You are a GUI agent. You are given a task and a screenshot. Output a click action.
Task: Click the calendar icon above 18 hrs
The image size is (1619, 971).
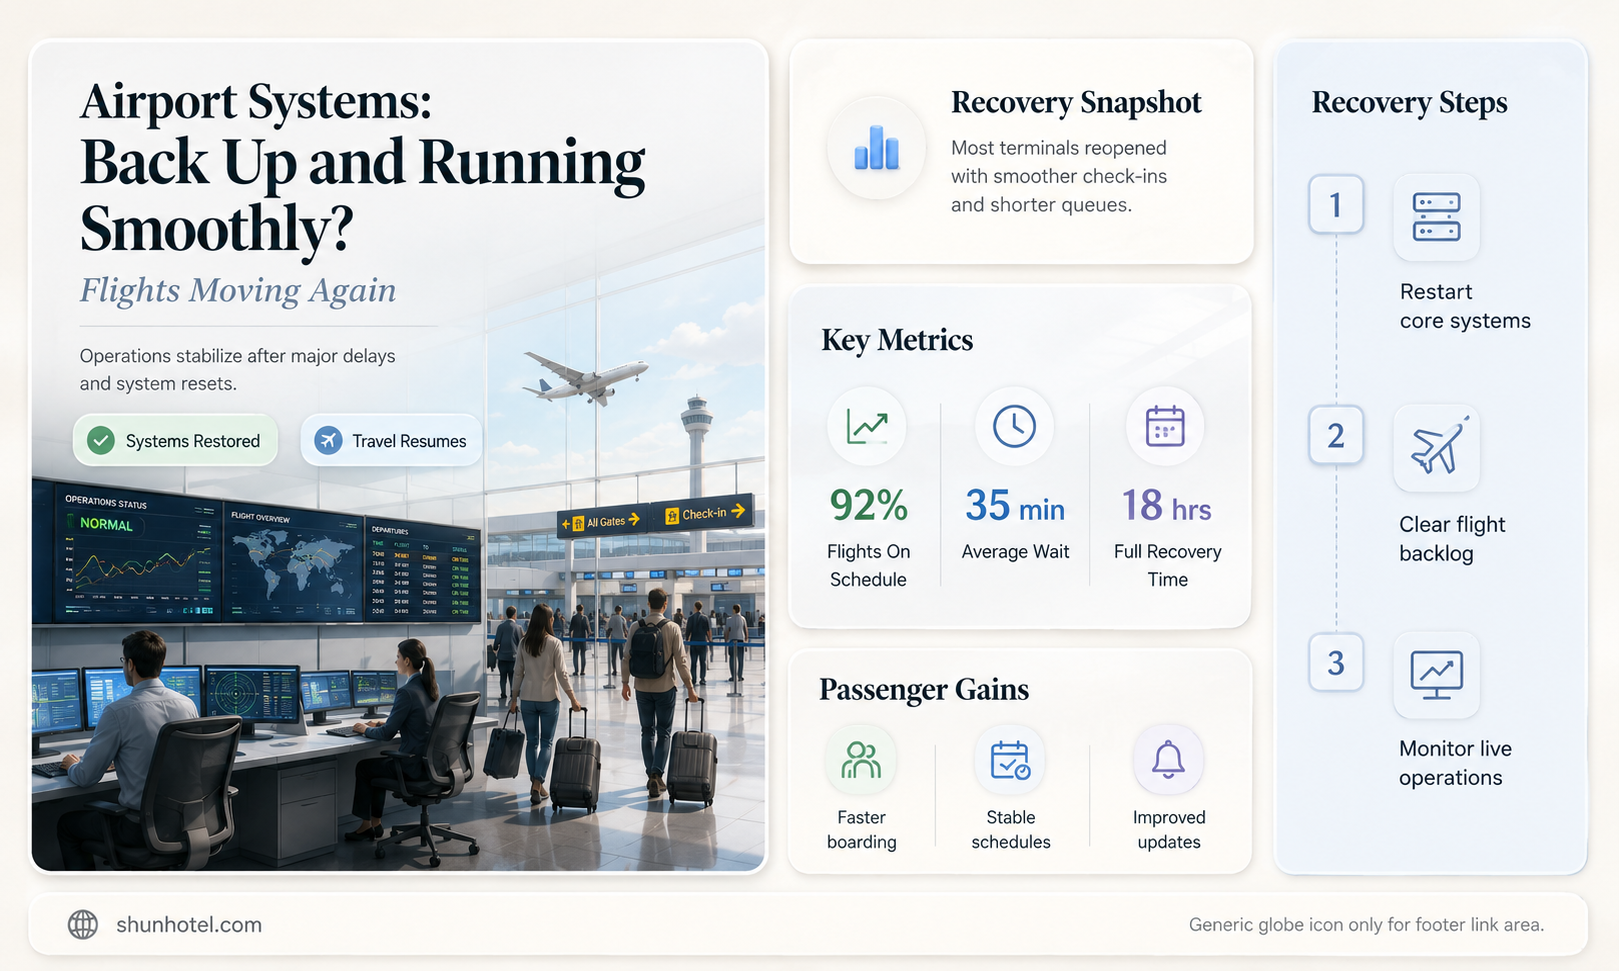[x=1165, y=427]
